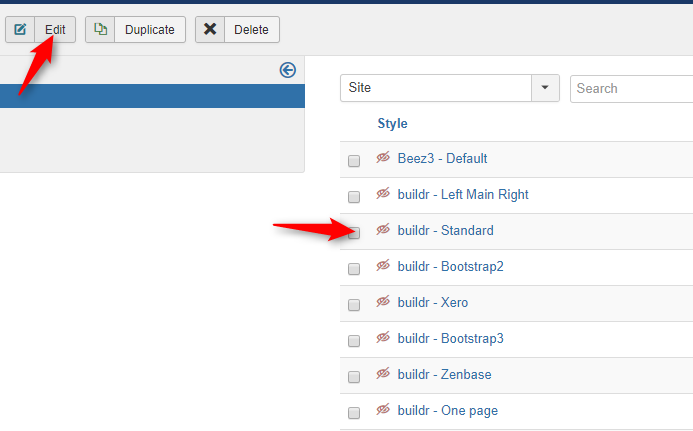Click default-status icon for buildr - One page
693x431 pixels.
click(x=383, y=409)
